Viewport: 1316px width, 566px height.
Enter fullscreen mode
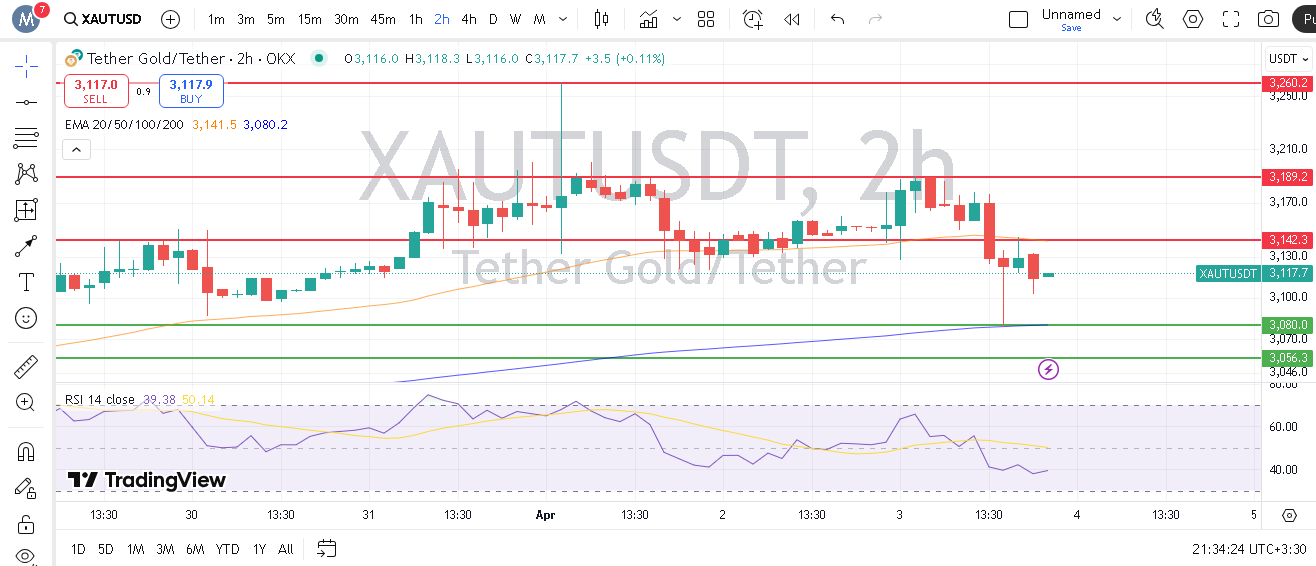pyautogui.click(x=1231, y=19)
